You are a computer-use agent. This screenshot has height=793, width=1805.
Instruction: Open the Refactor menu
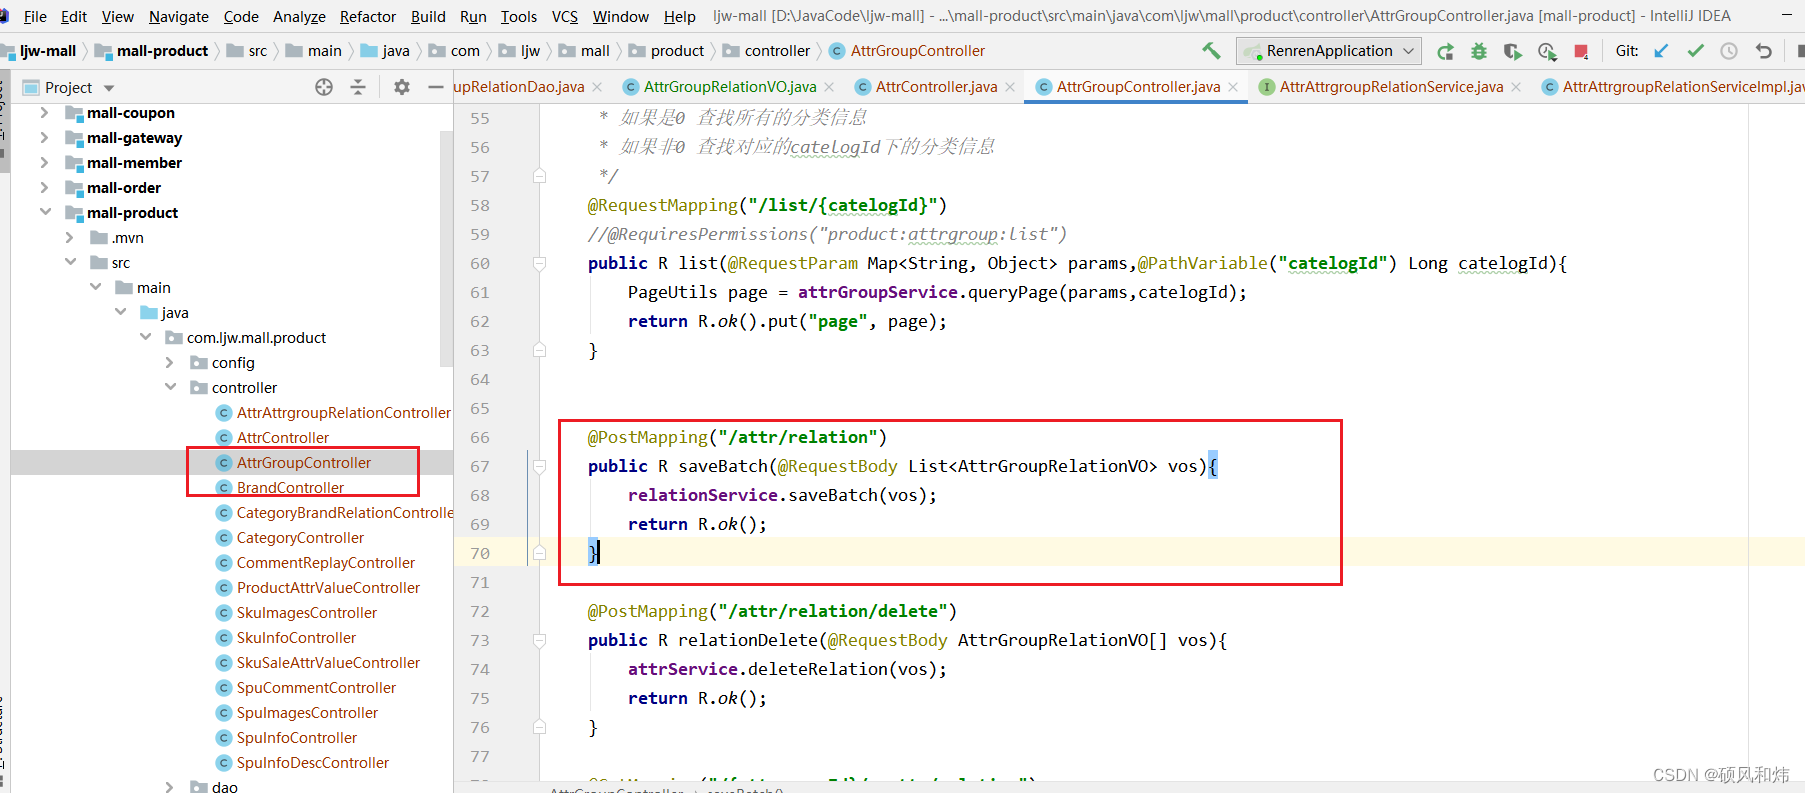click(x=368, y=16)
